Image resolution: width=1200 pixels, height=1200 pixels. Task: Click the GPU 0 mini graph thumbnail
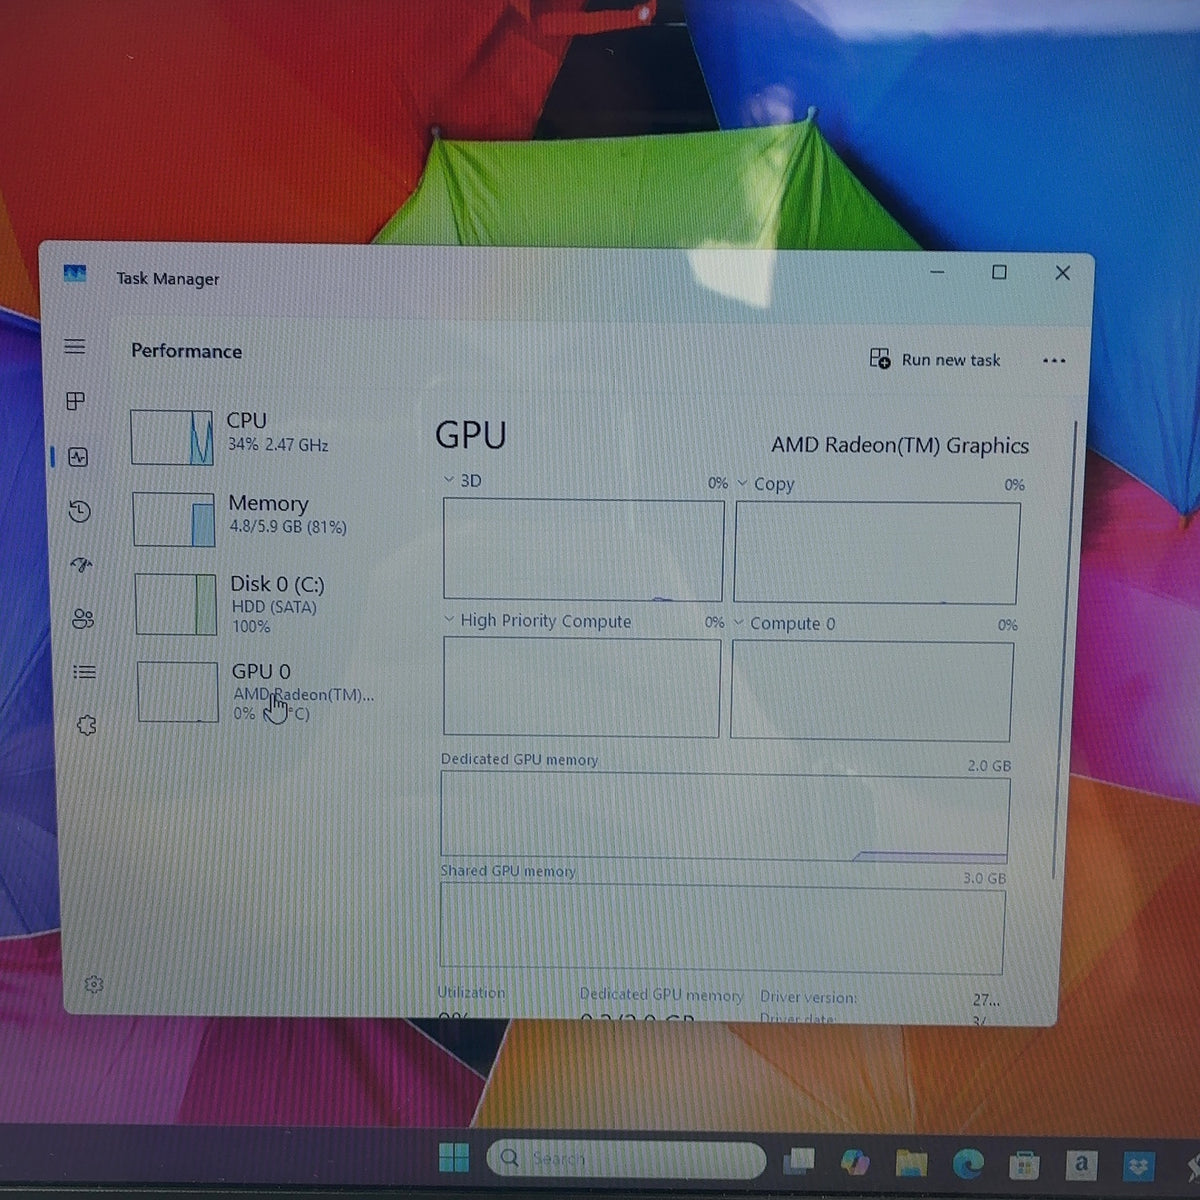[x=178, y=692]
